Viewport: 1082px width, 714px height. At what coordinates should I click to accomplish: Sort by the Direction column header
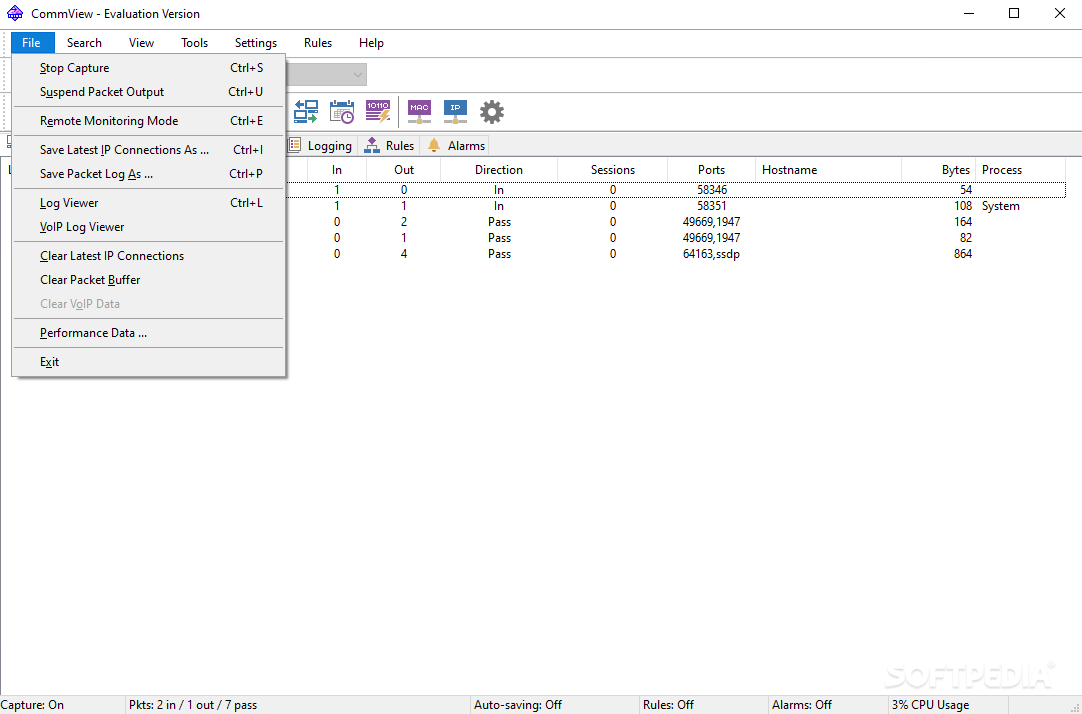[x=499, y=170]
